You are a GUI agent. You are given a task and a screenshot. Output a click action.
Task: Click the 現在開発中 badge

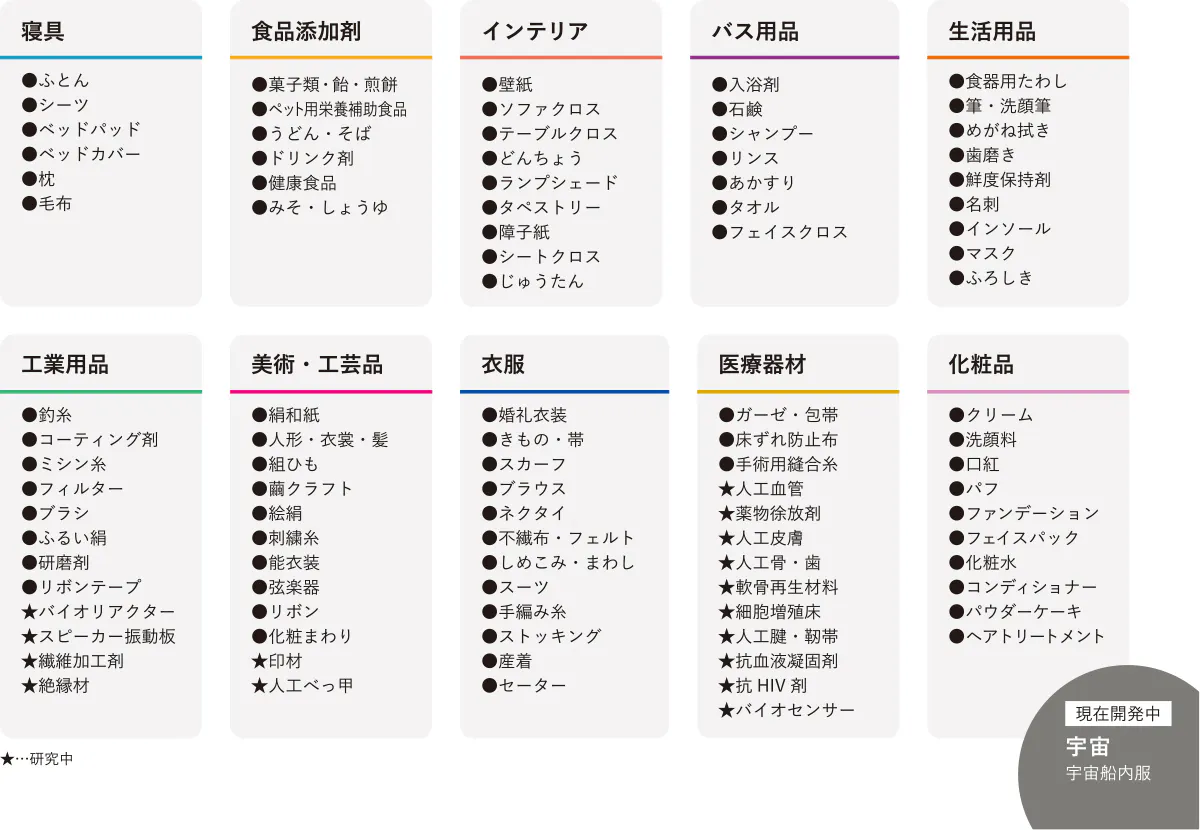1118,714
